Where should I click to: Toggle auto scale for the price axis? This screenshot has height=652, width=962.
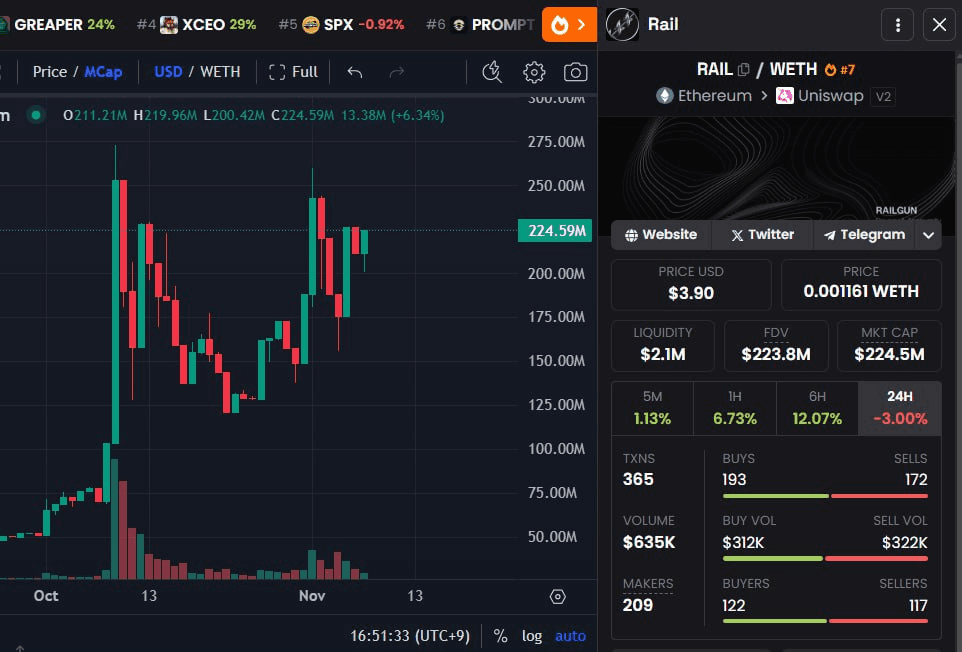(x=570, y=636)
